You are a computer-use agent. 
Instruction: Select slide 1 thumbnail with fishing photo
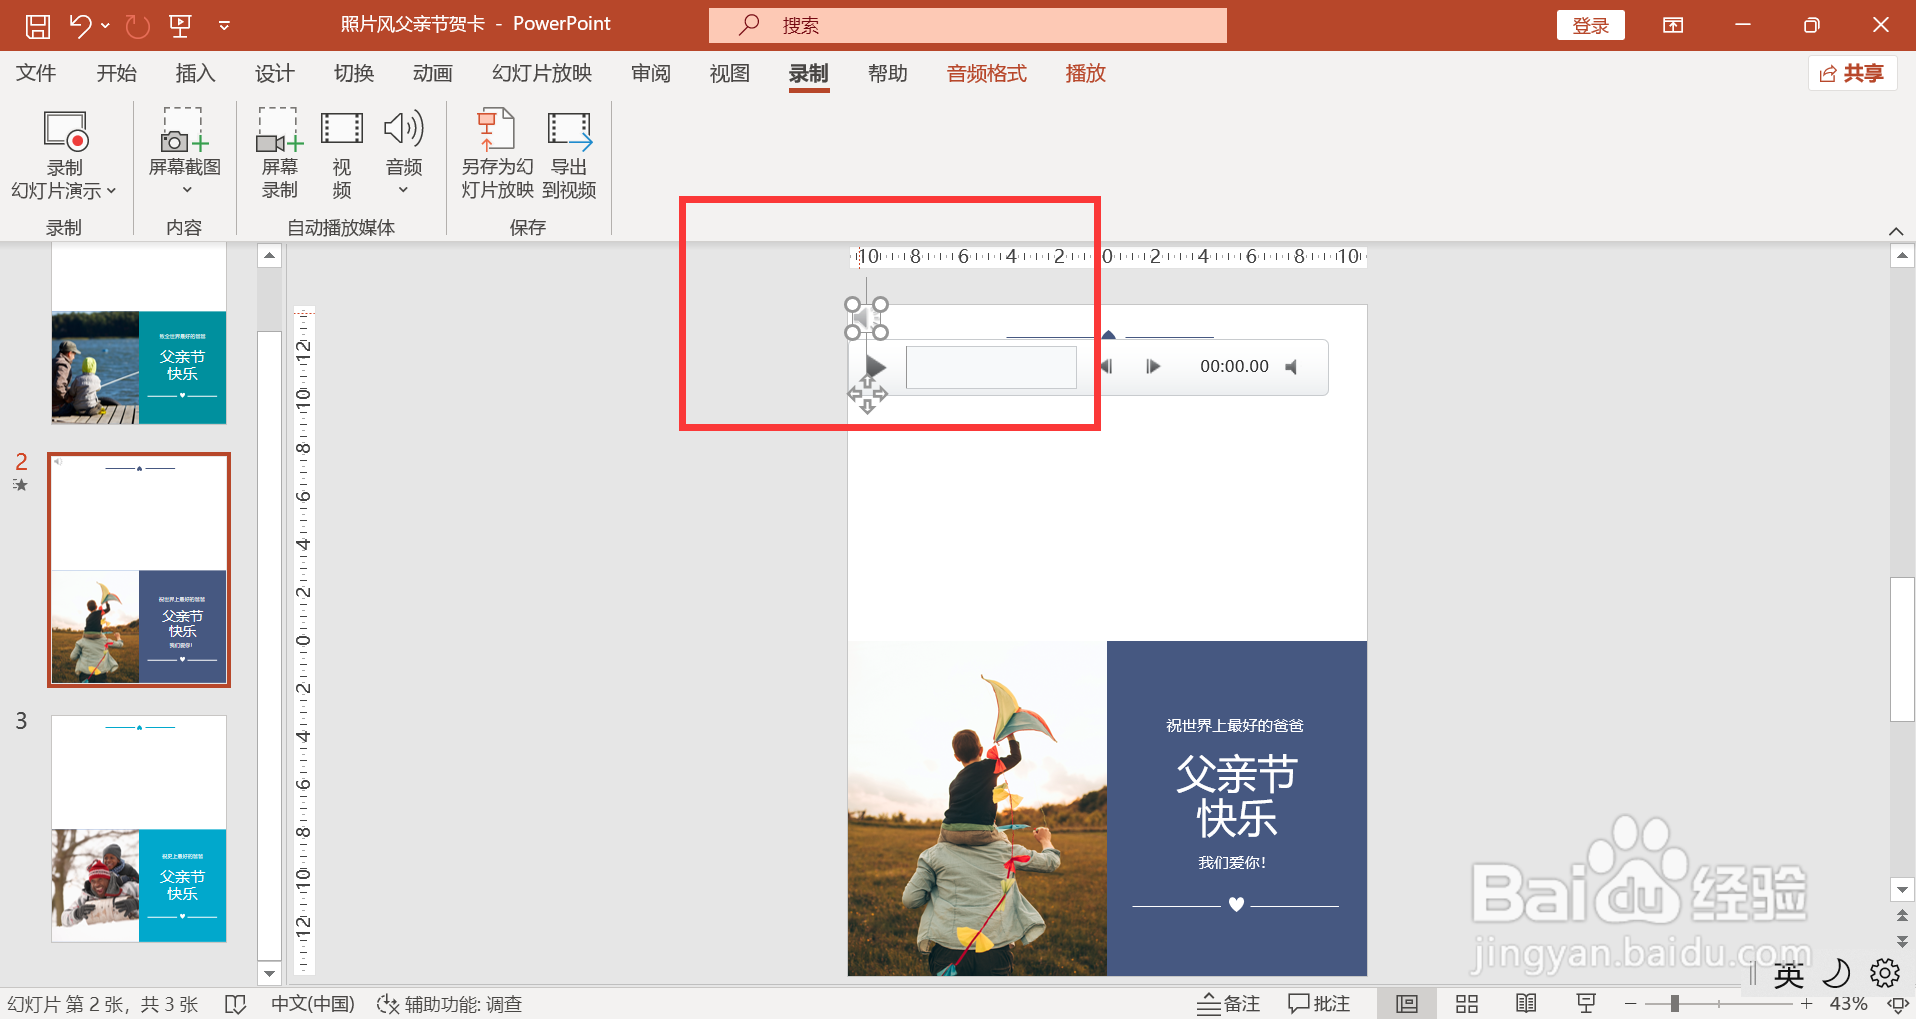pos(139,336)
